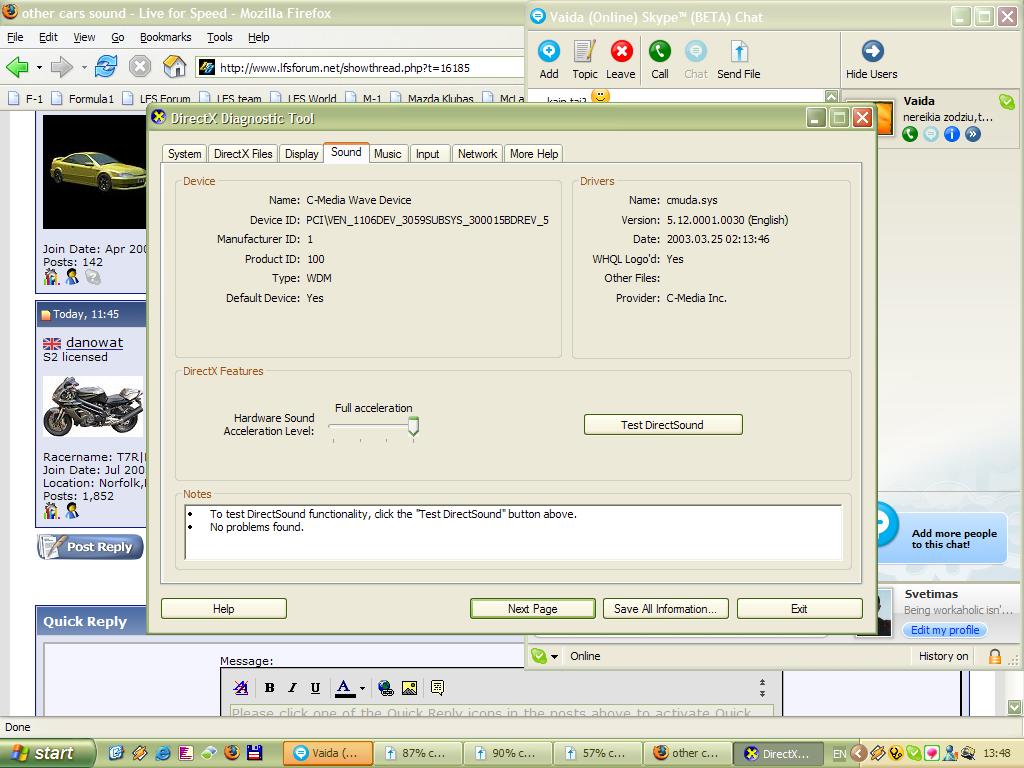Open LFS World bookmark in Firefox toolbar

coord(304,99)
